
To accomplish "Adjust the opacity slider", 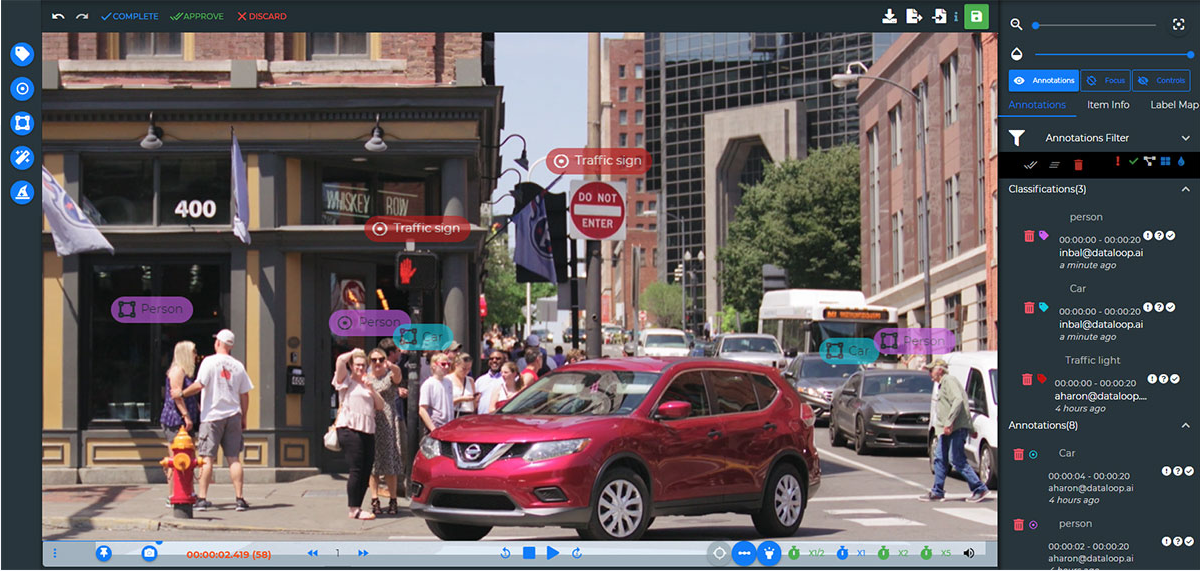I will 1113,54.
